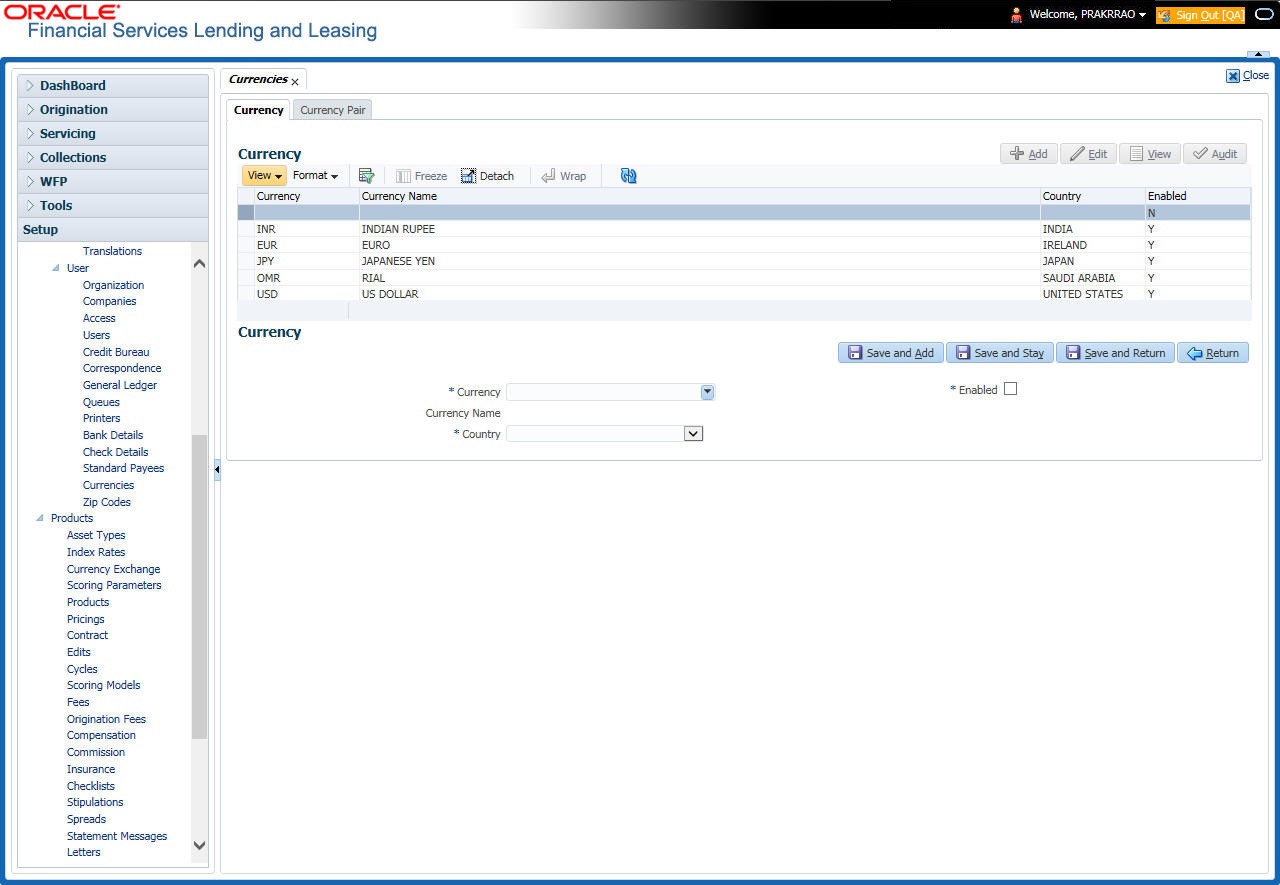
Task: Open Zip Codes in the setup tree
Action: [x=107, y=502]
